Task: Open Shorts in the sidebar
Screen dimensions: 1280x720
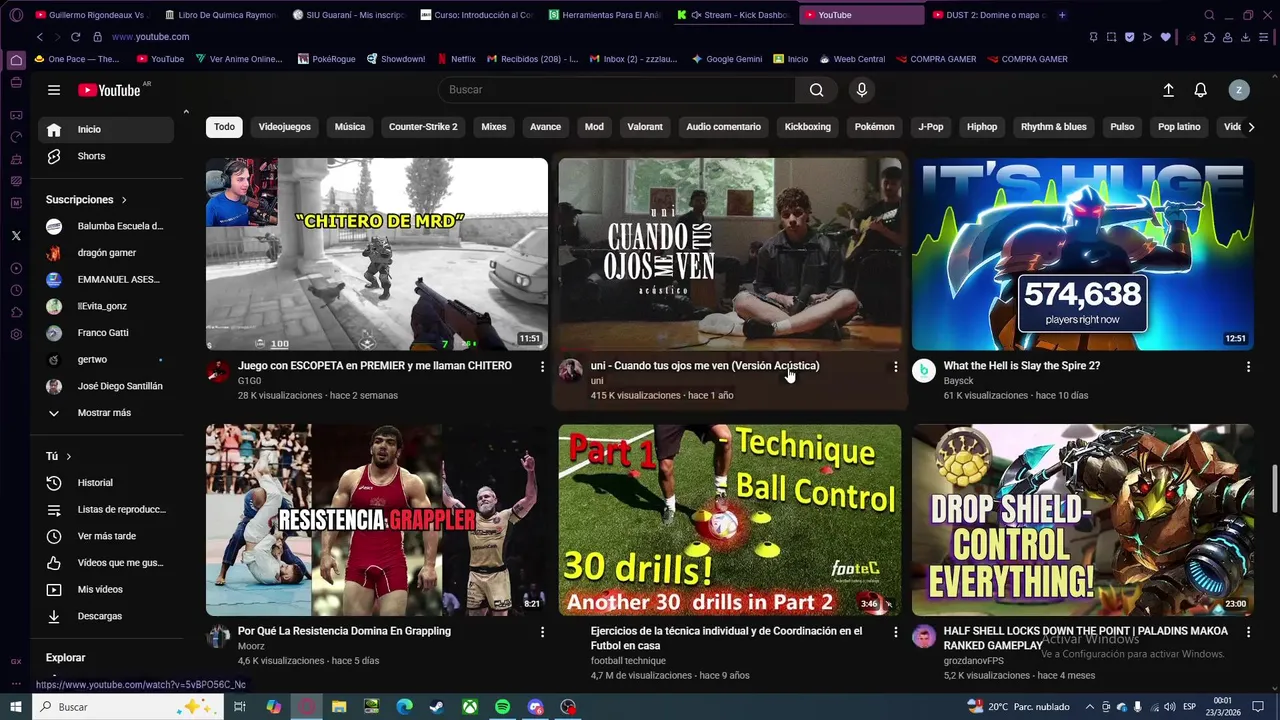Action: (x=106, y=156)
